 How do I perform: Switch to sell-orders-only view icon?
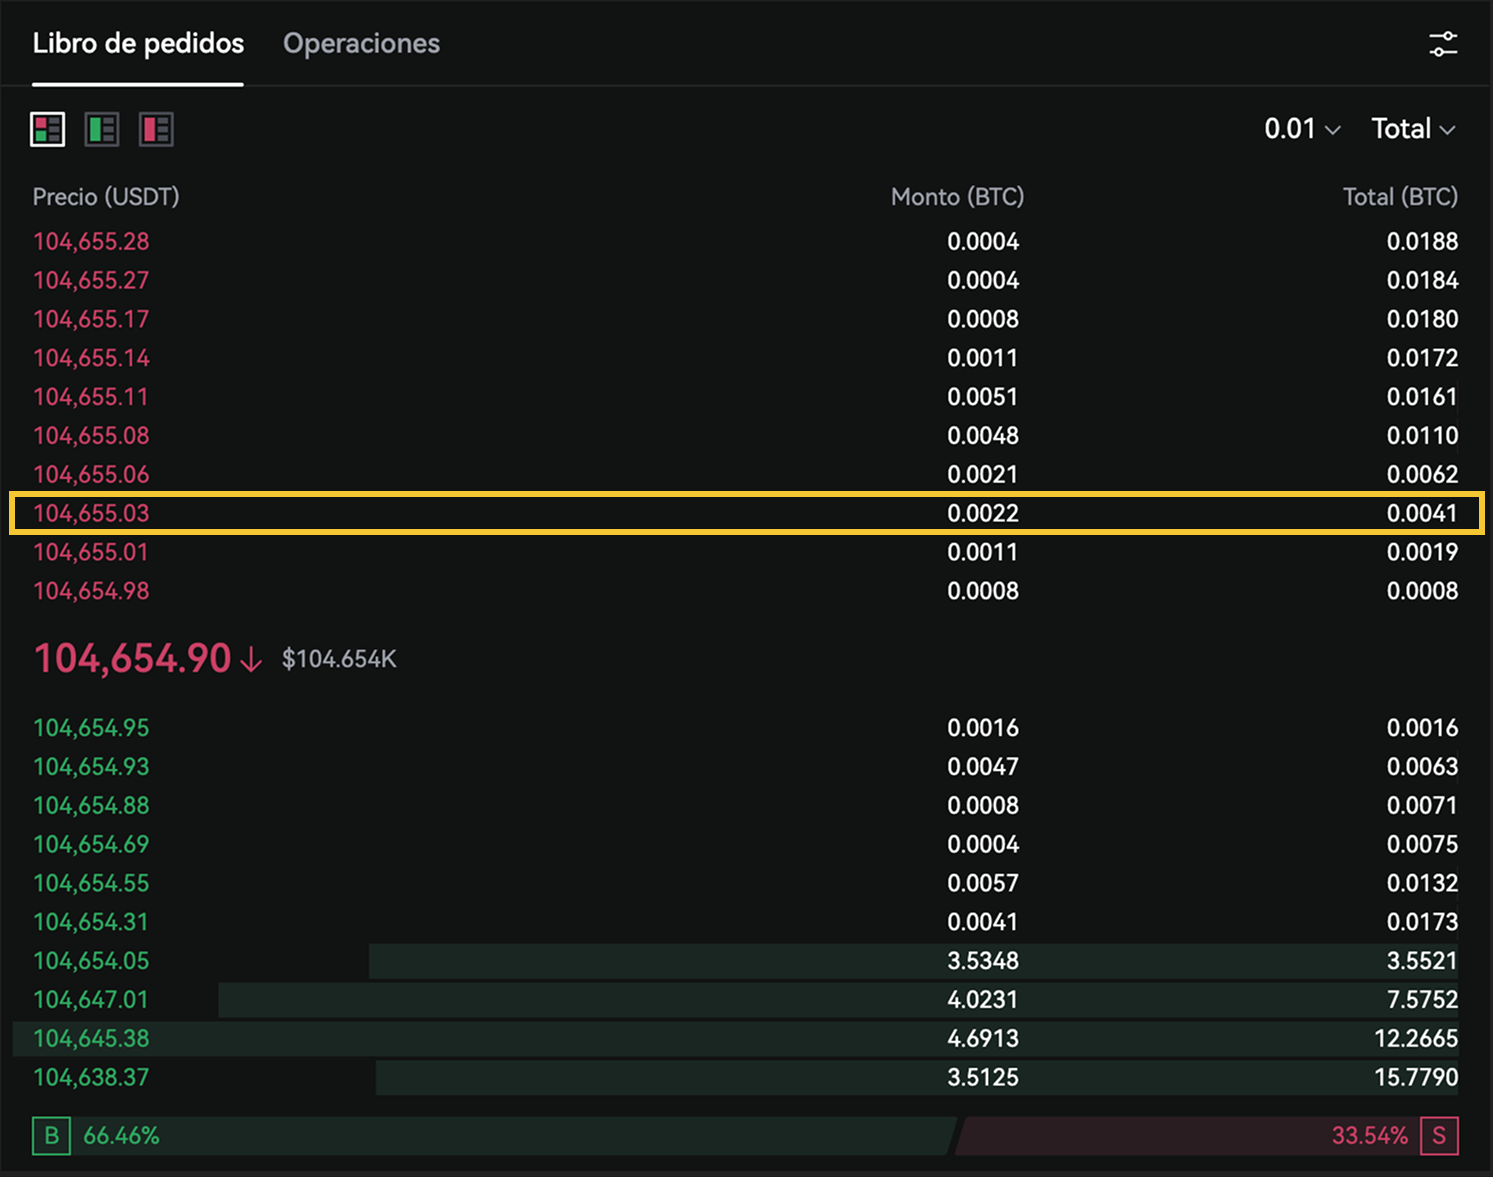[156, 129]
